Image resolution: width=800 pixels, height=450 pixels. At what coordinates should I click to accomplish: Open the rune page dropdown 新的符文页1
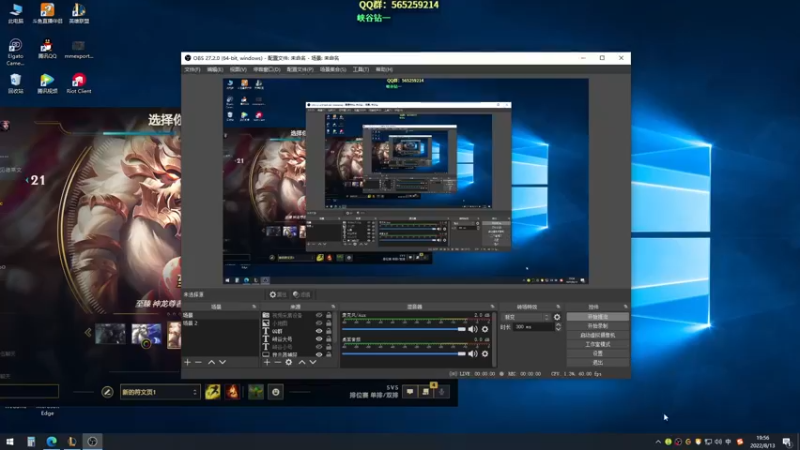[160, 392]
